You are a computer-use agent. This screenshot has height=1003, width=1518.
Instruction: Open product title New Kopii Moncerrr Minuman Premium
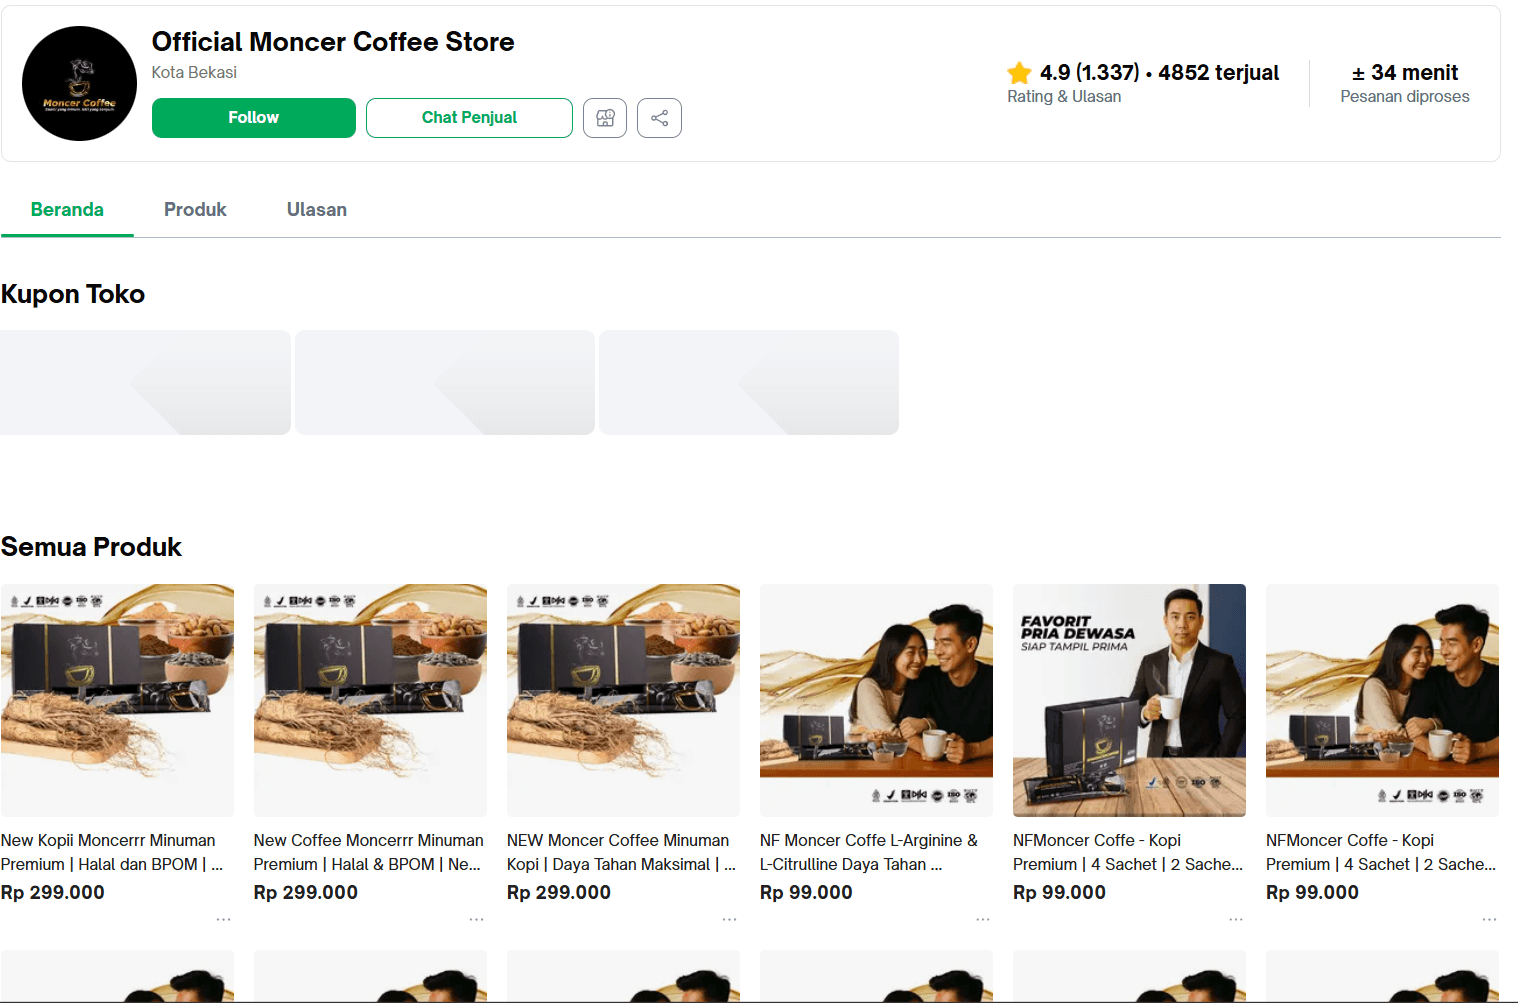pyautogui.click(x=112, y=853)
